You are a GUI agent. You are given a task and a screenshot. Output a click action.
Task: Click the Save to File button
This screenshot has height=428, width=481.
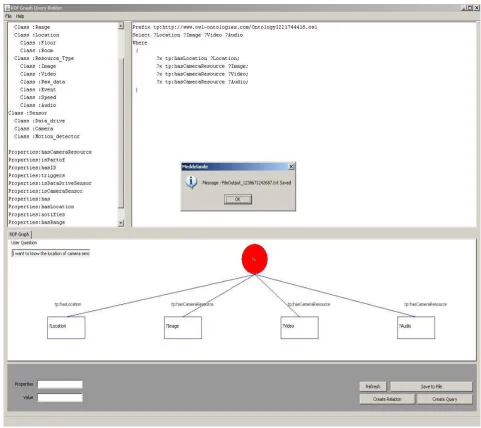(431, 386)
